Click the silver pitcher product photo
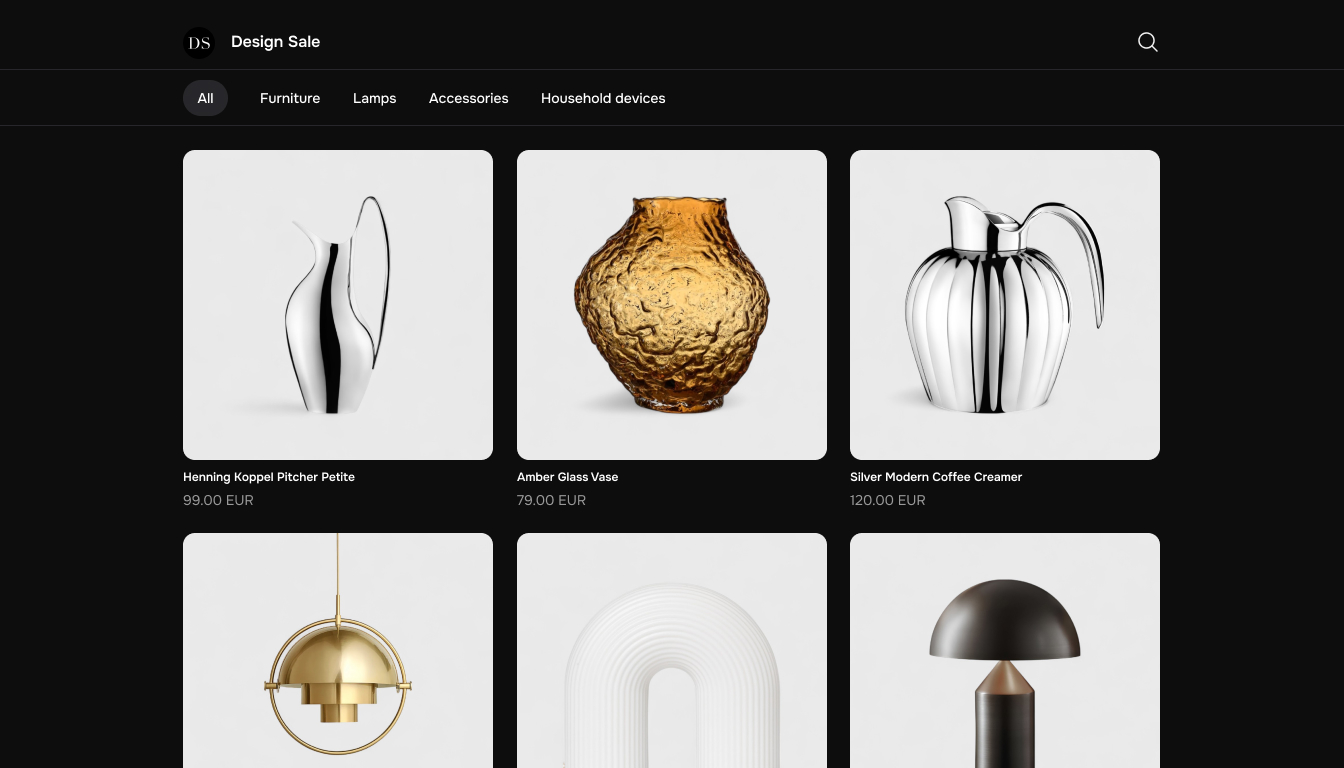 click(337, 304)
